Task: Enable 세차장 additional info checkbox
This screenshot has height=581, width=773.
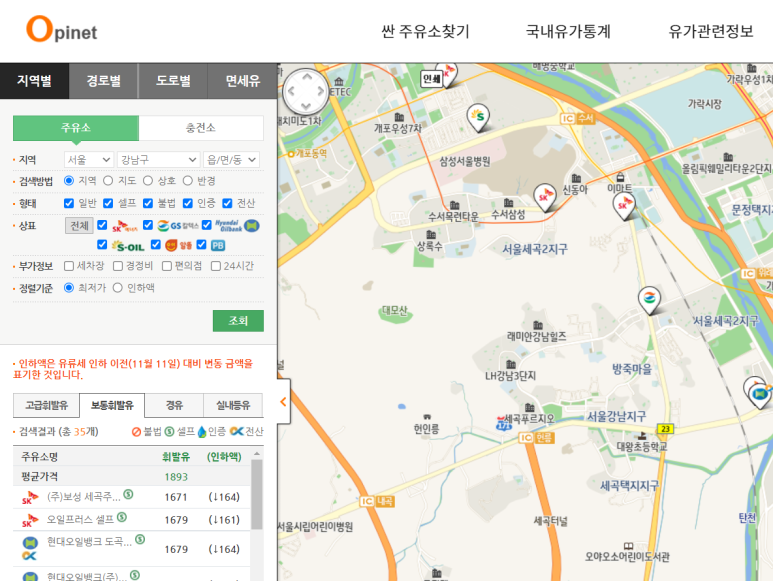Action: tap(69, 266)
